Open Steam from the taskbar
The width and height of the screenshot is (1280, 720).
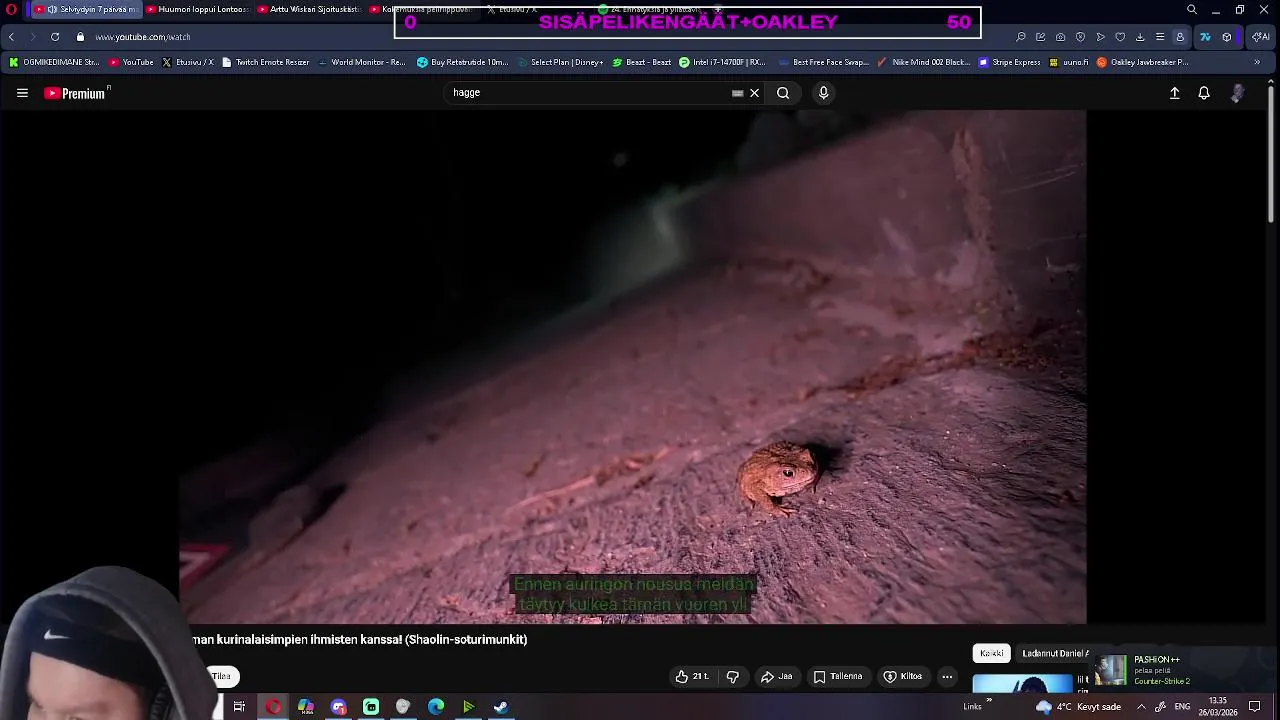point(501,707)
